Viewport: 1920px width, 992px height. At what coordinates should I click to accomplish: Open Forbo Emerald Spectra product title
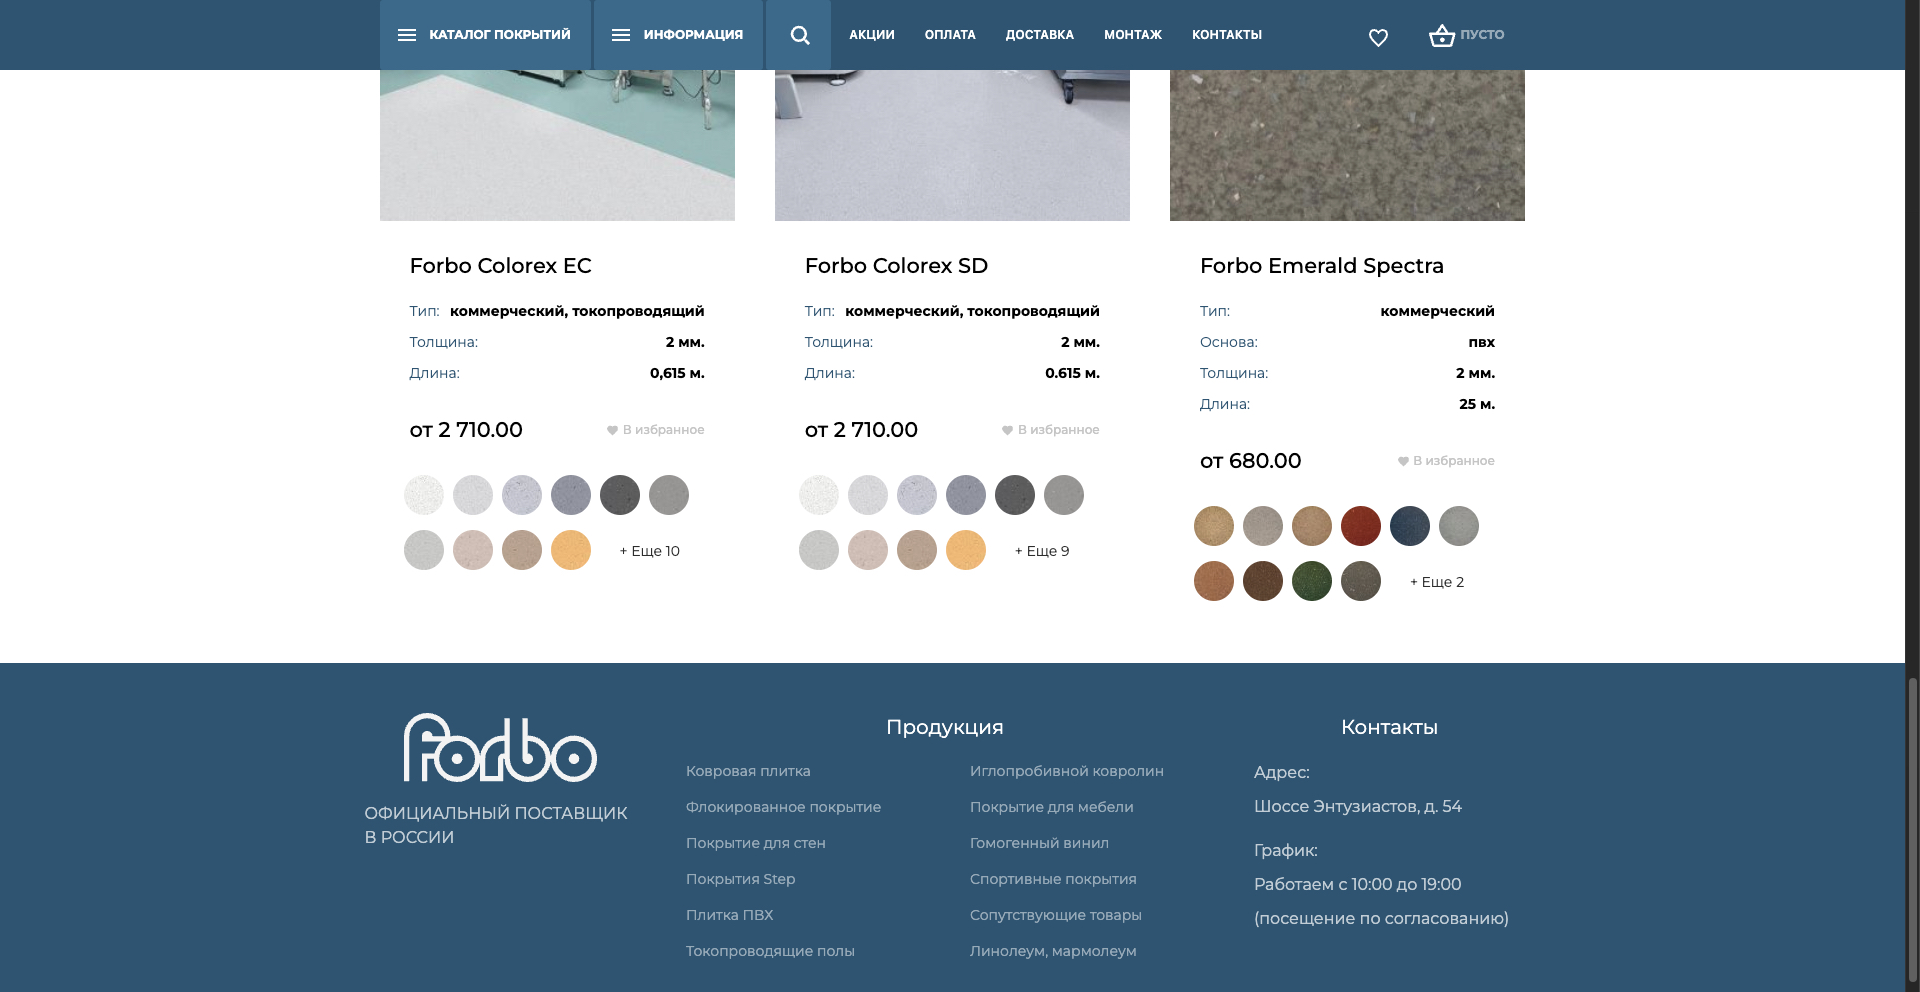1322,266
